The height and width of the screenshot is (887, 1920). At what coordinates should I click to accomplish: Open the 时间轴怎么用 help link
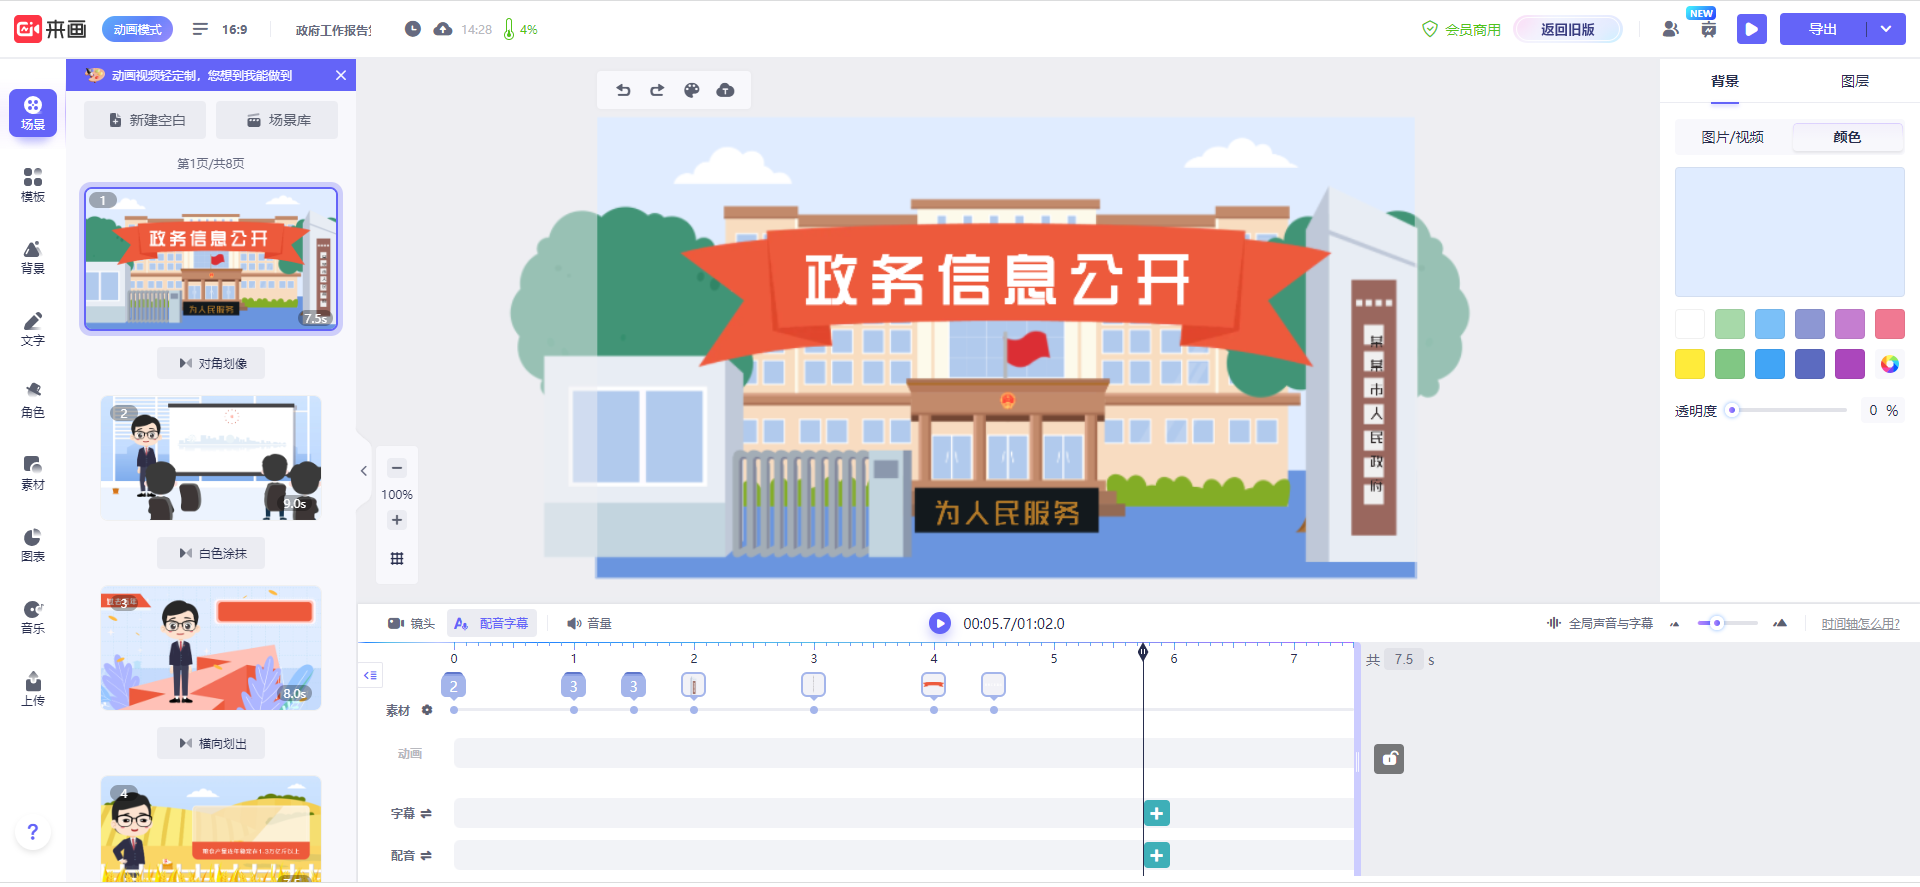pyautogui.click(x=1860, y=623)
